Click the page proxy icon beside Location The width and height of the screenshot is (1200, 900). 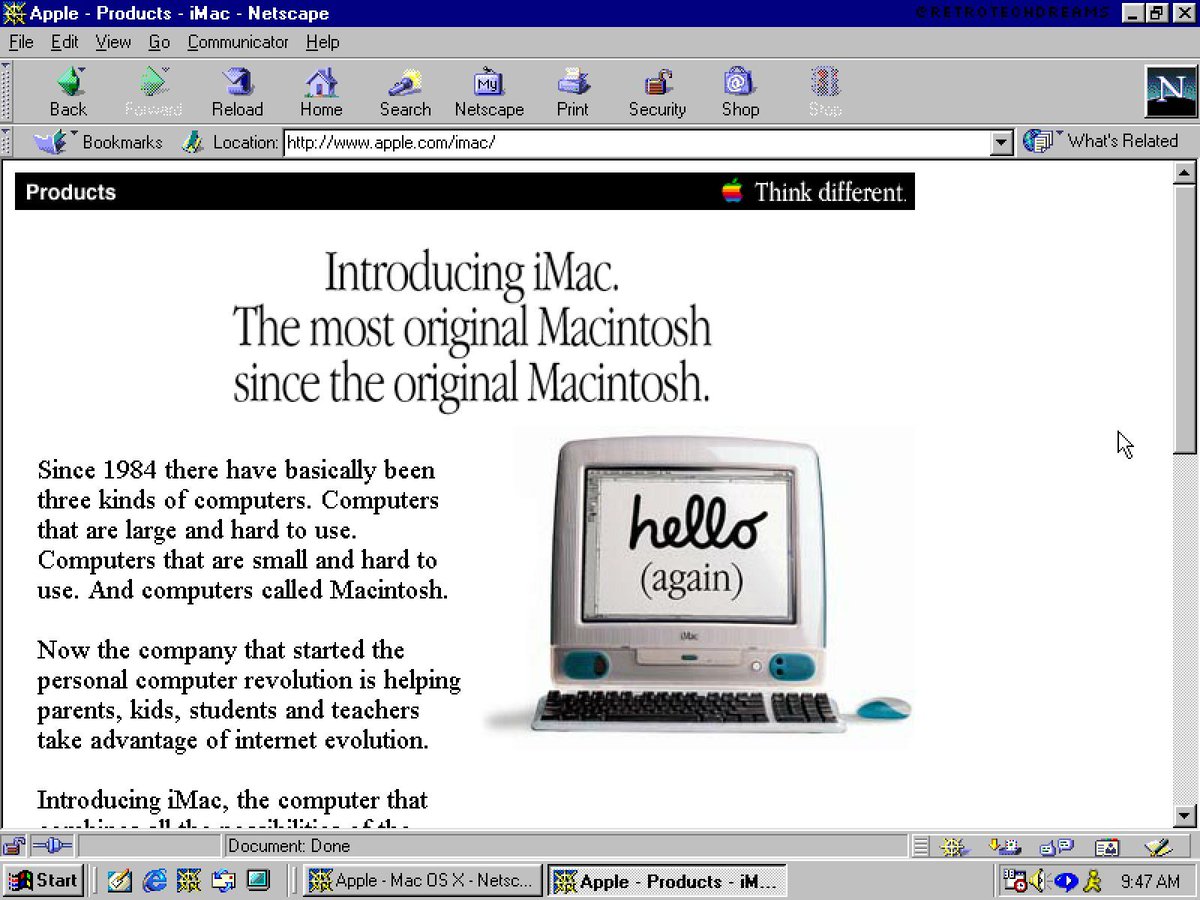coord(193,142)
